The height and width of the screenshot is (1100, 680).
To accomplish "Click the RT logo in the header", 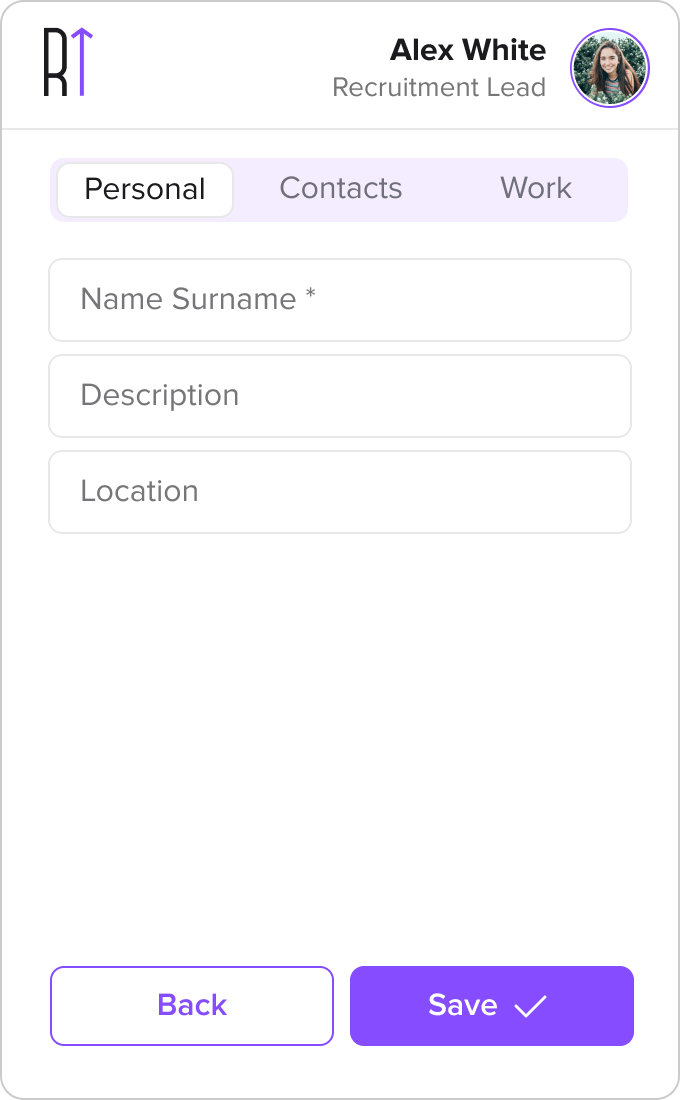I will (68, 63).
